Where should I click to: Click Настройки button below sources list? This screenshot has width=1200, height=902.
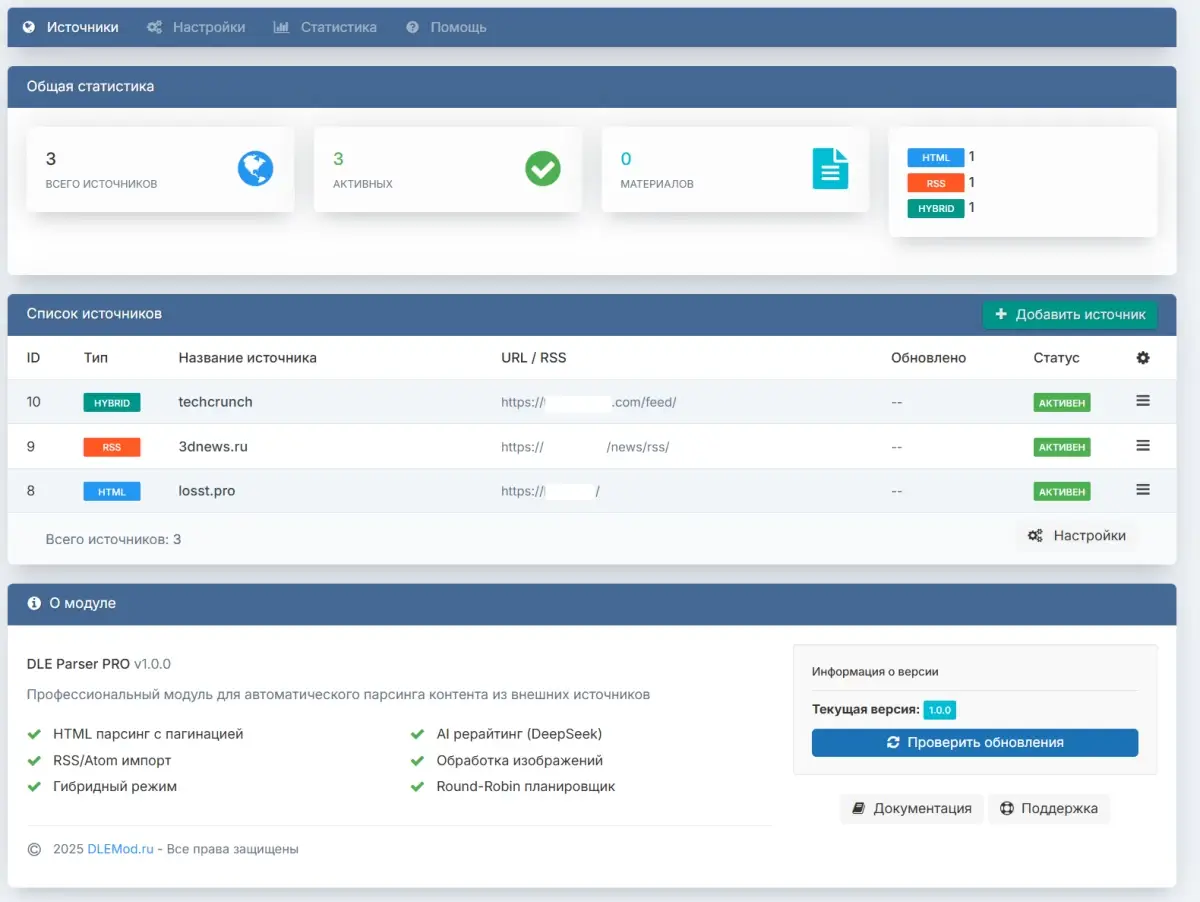[1076, 536]
